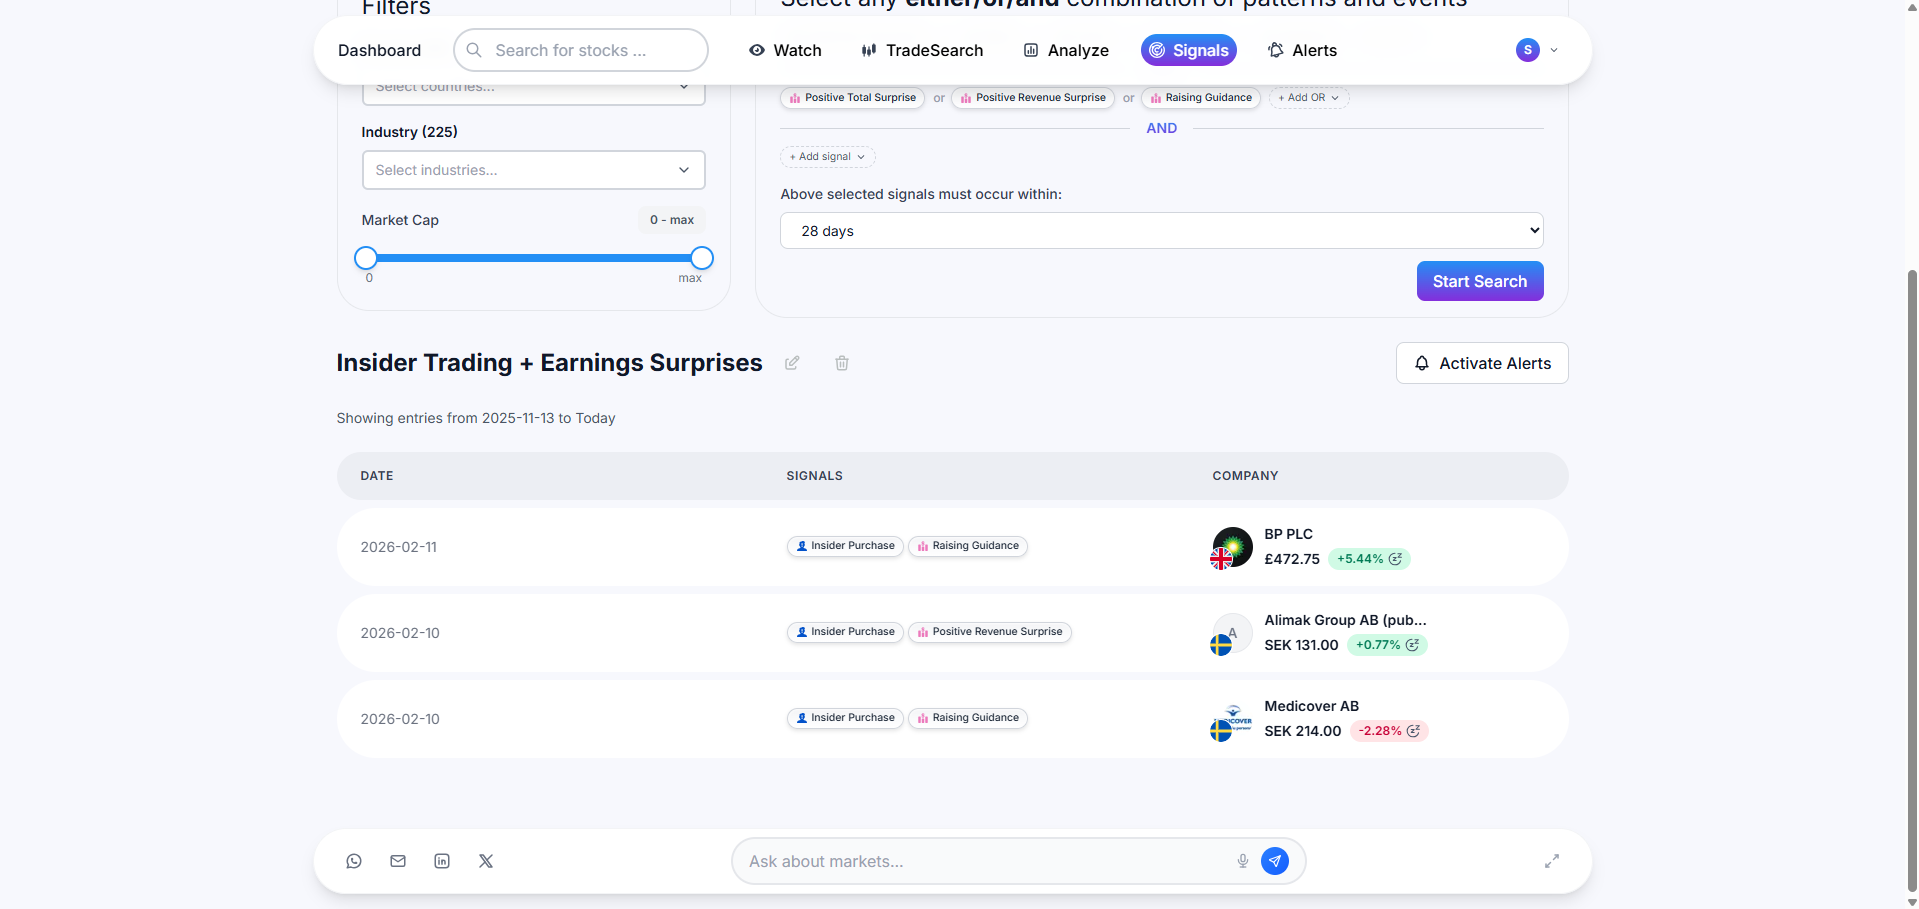This screenshot has height=909, width=1919.
Task: Expand the Add signal dropdown
Action: tap(827, 157)
